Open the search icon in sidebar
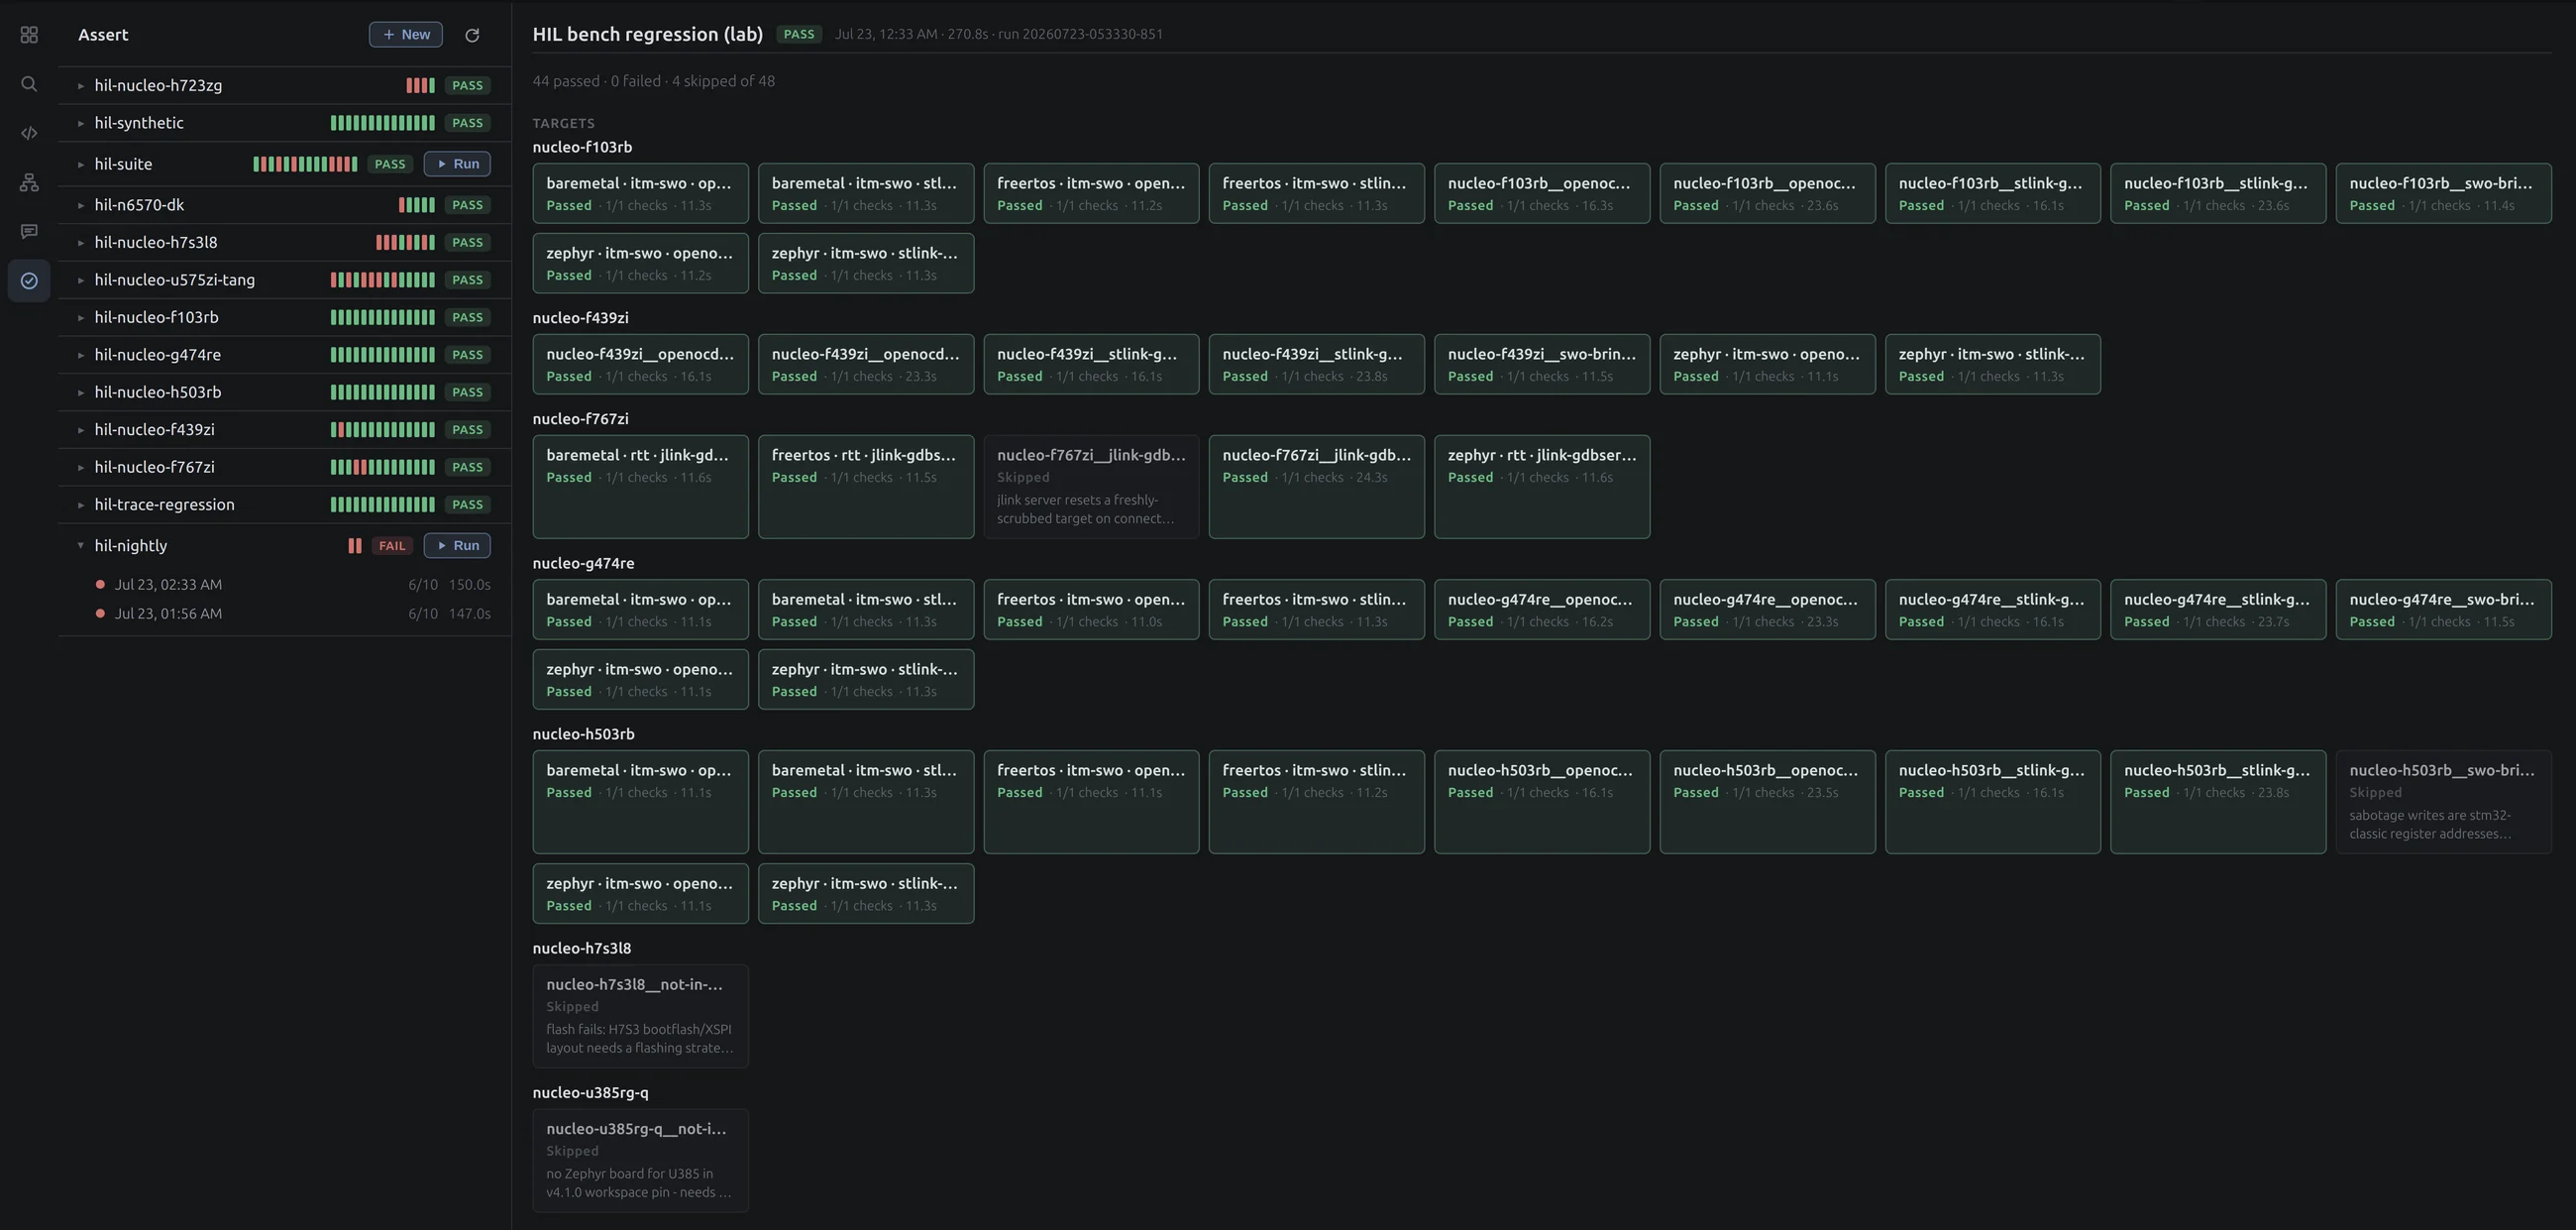This screenshot has height=1230, width=2576. (29, 84)
